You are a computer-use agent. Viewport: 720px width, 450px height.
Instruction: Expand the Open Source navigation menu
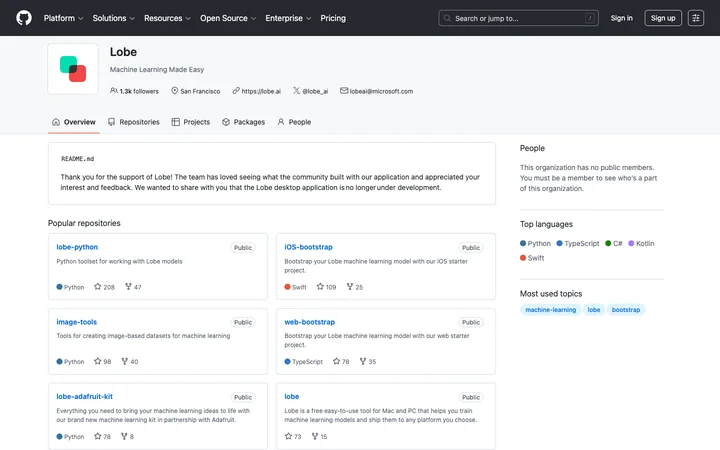click(228, 18)
